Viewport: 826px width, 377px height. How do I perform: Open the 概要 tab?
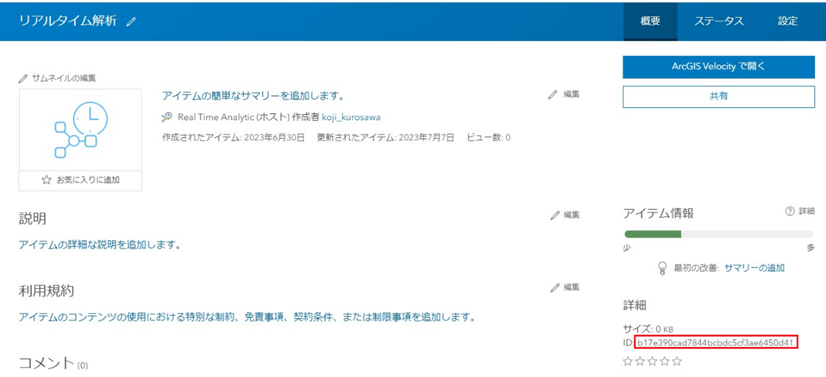point(651,22)
